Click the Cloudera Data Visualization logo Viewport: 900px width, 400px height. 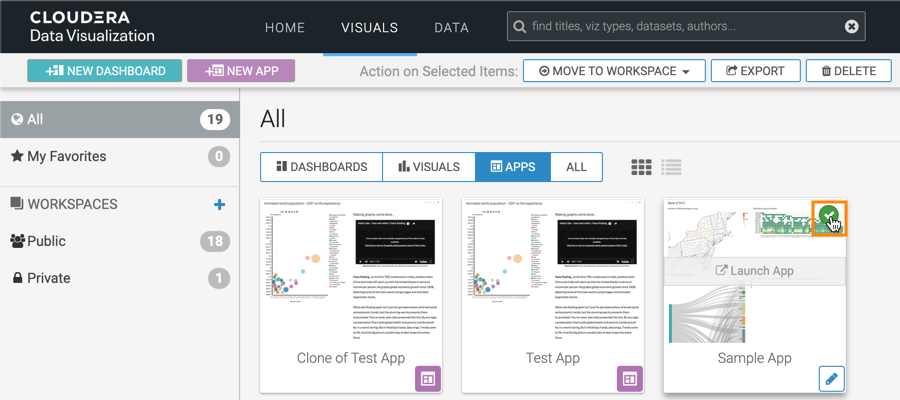(92, 27)
